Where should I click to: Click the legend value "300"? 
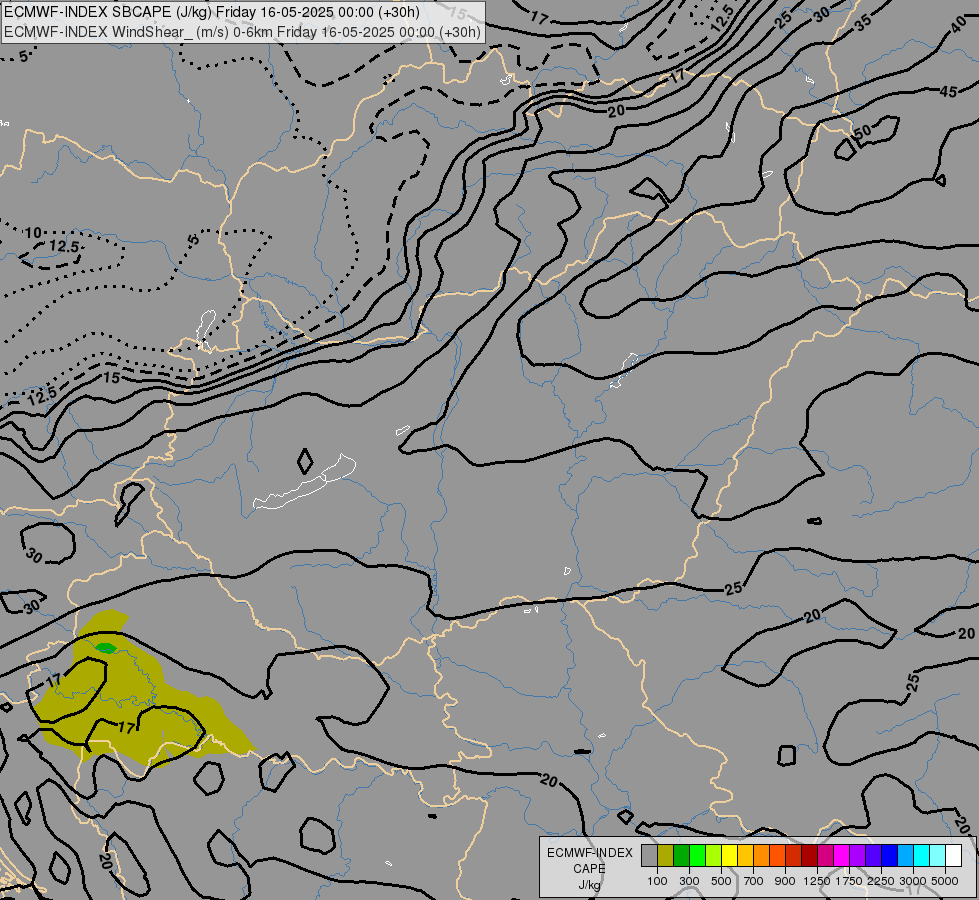click(689, 881)
